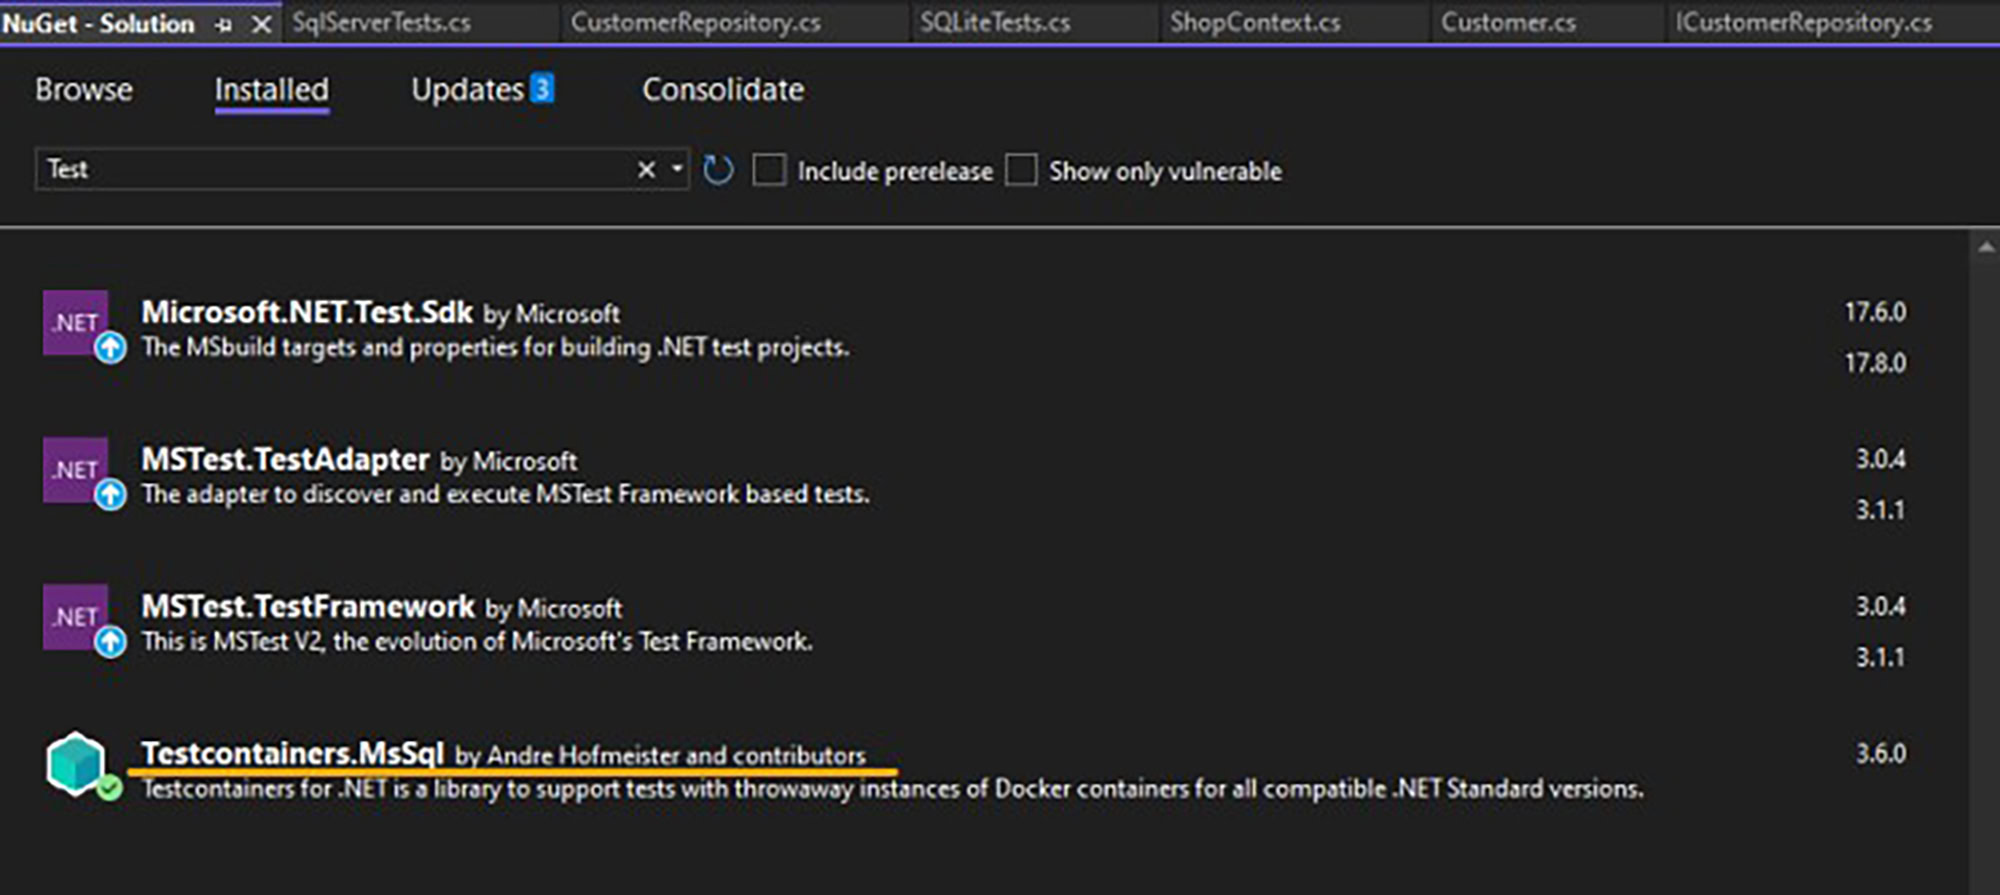Click installed version 3.0.4 for MSTest.TestAdapter
The width and height of the screenshot is (2000, 895).
(x=1881, y=459)
